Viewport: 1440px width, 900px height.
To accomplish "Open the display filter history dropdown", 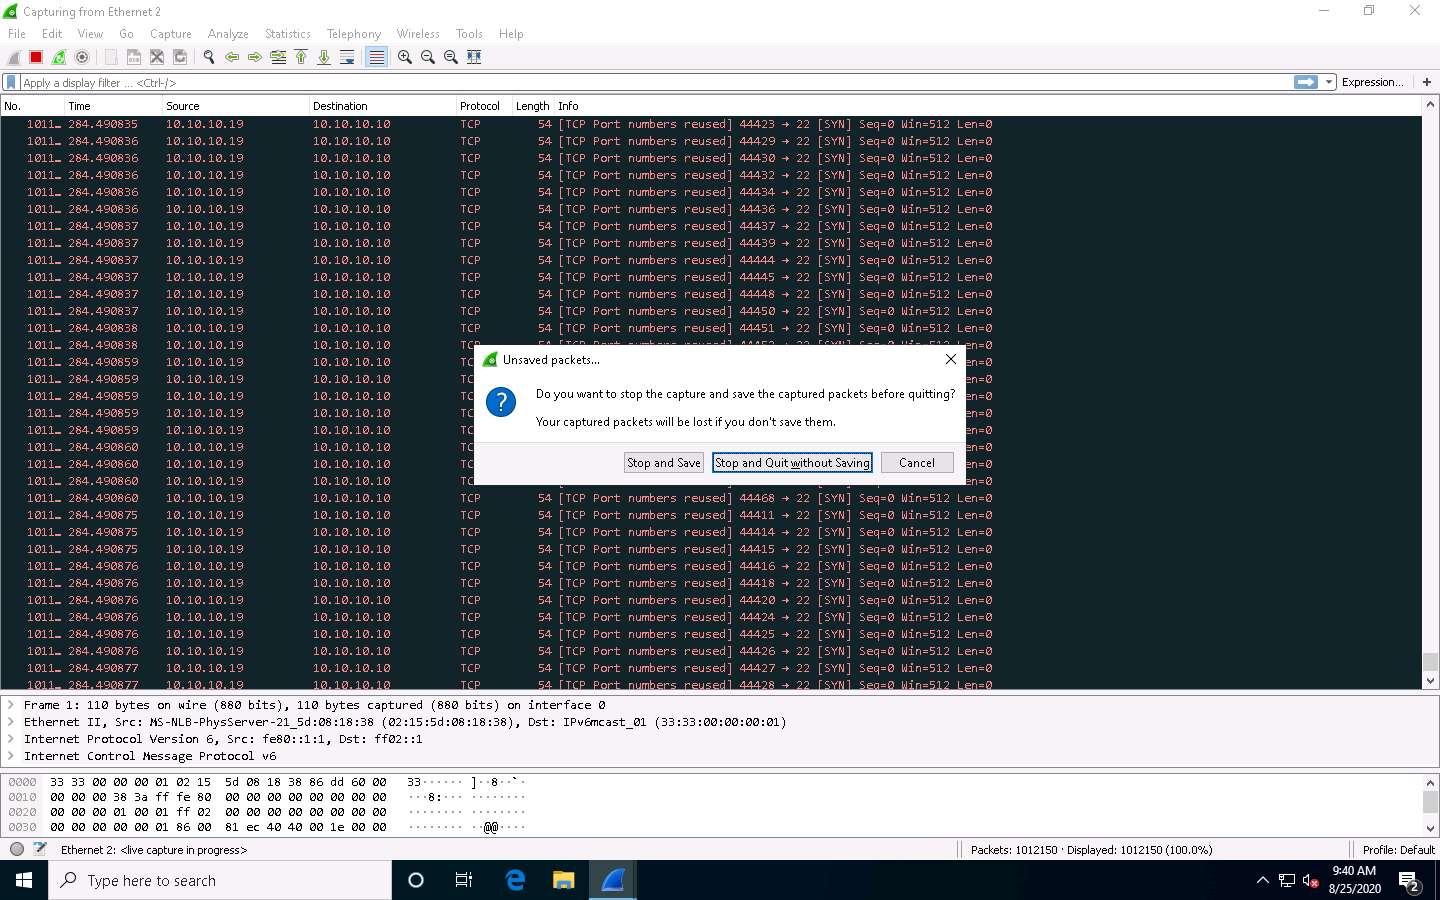I will [1329, 82].
